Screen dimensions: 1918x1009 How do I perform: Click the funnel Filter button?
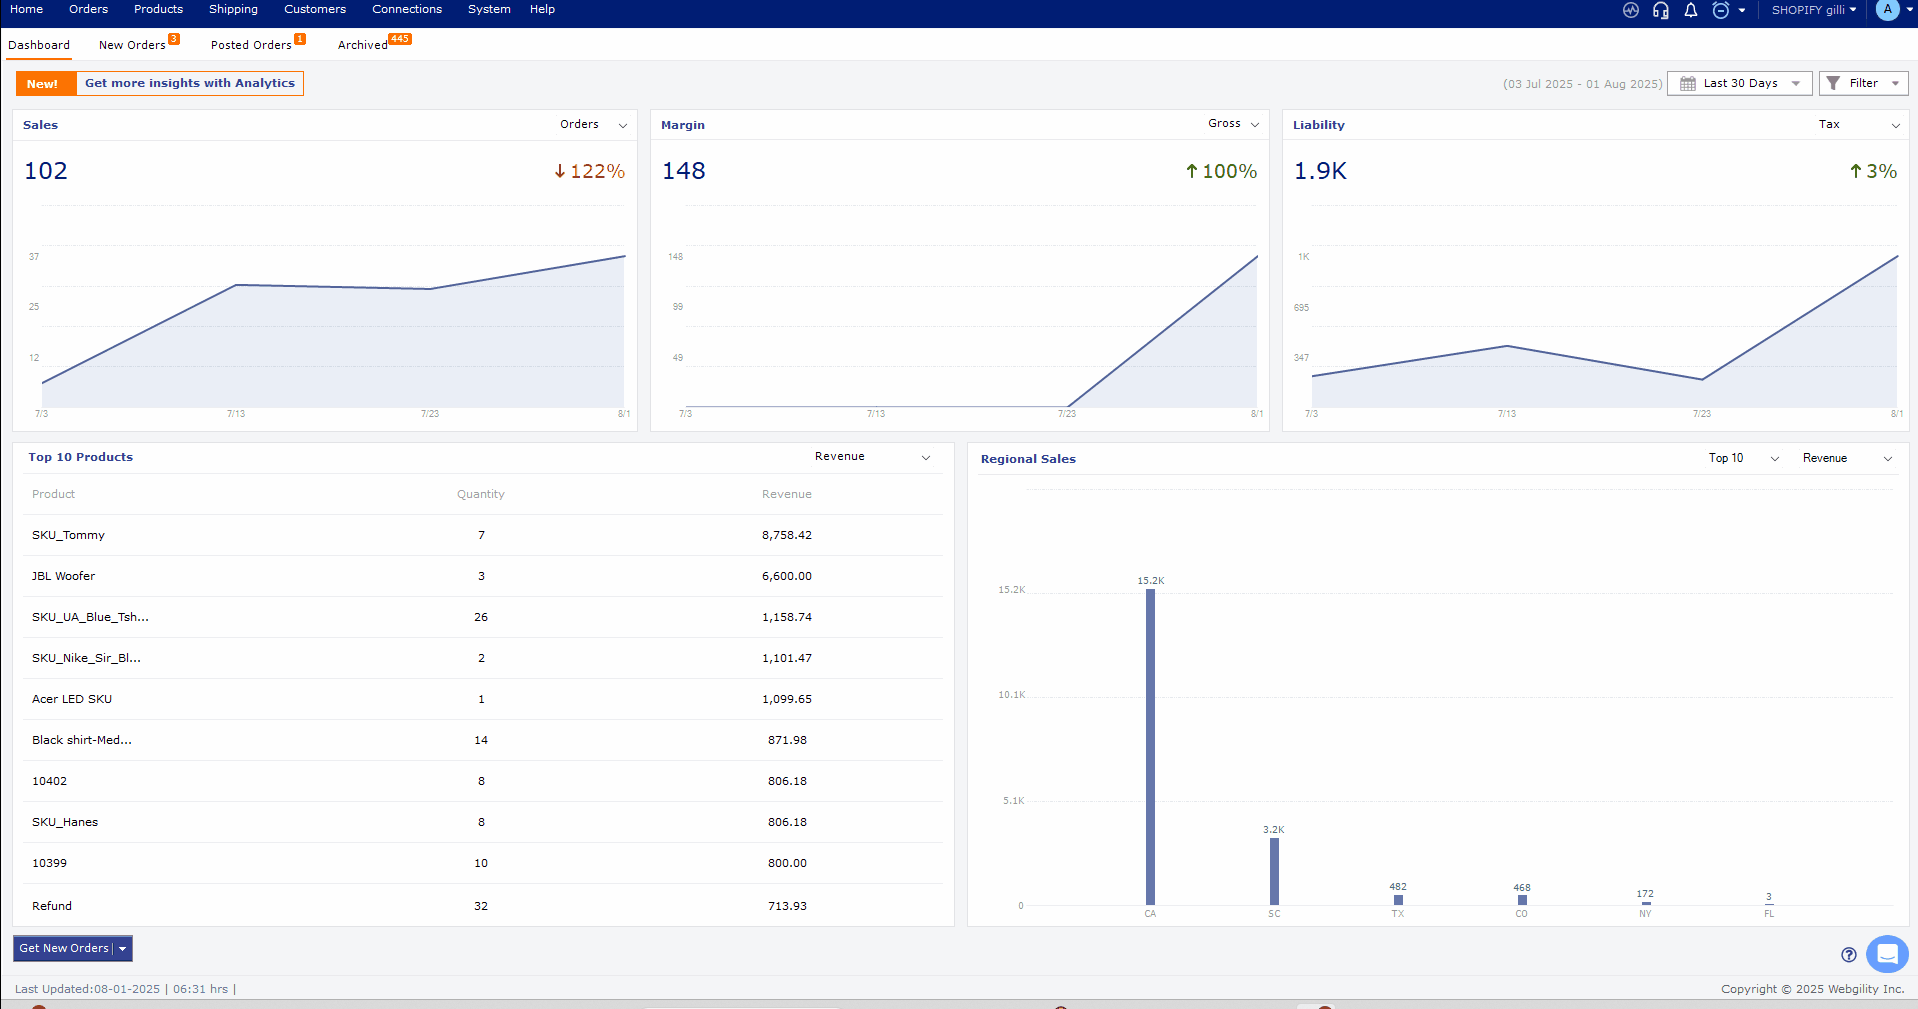tap(1863, 83)
